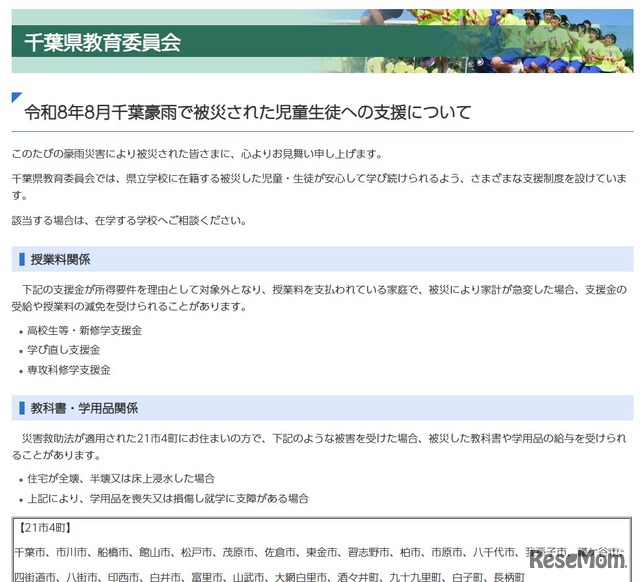Click the 高校生等・新修学支援金 list item
640x582 pixels.
(84, 330)
